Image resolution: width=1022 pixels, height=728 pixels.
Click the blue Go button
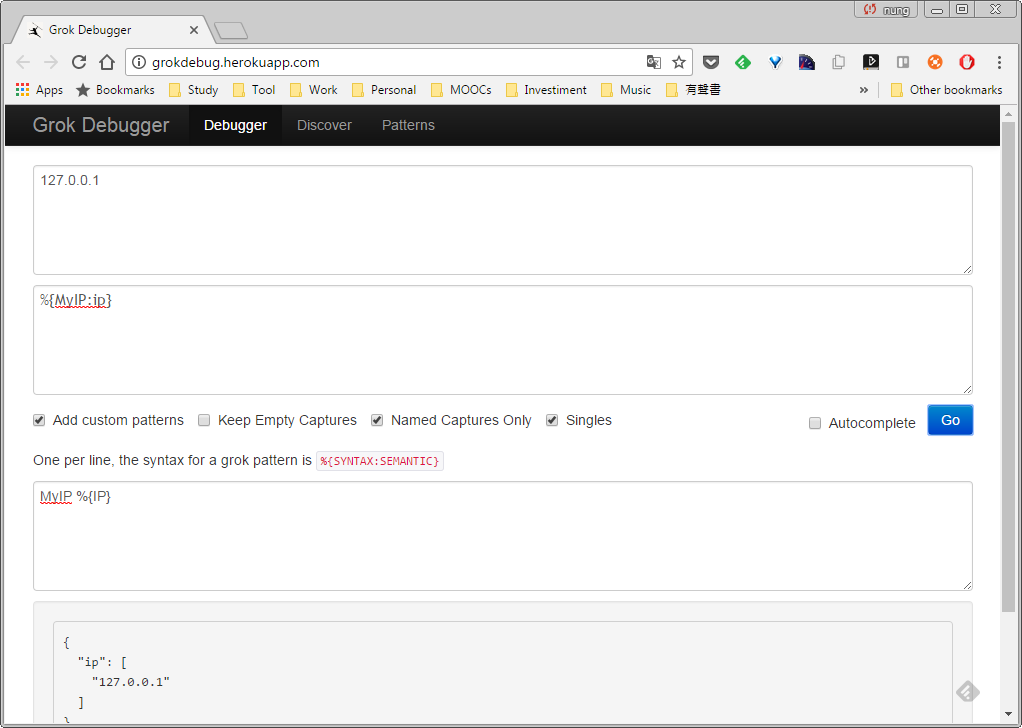pyautogui.click(x=950, y=420)
